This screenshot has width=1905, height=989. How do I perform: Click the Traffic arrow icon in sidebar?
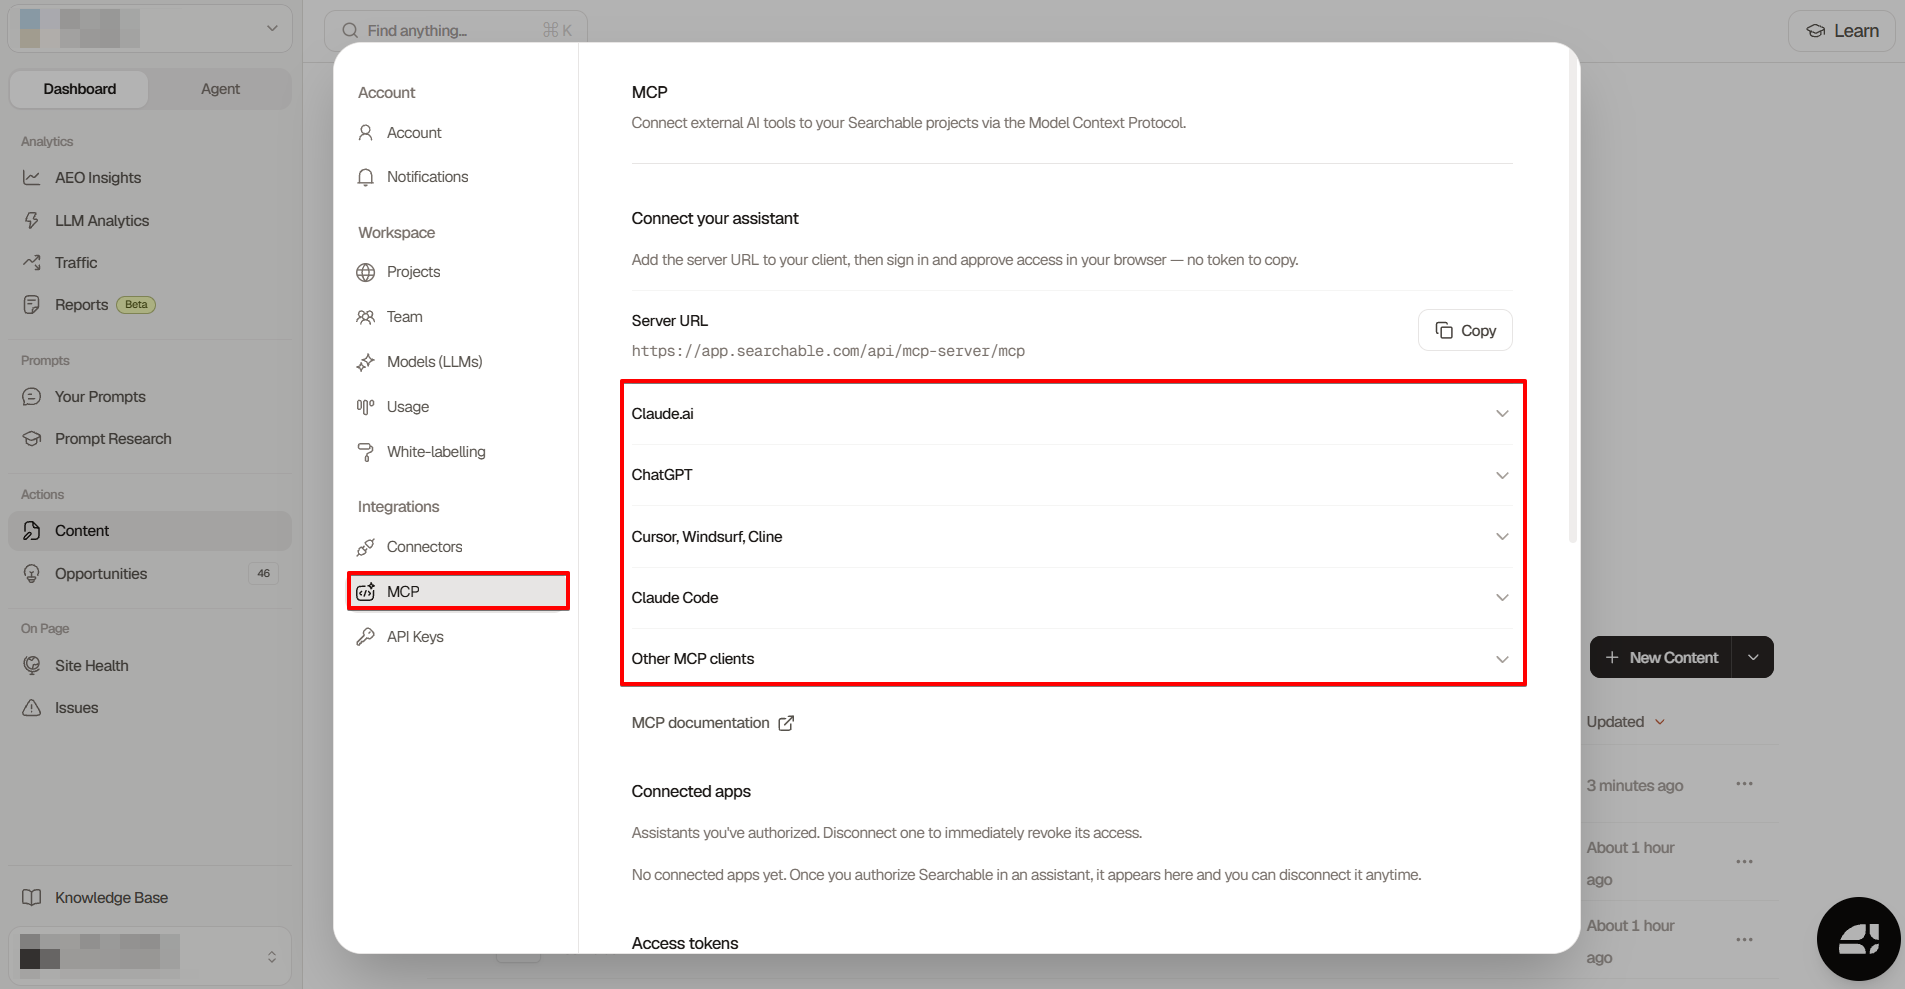point(32,263)
